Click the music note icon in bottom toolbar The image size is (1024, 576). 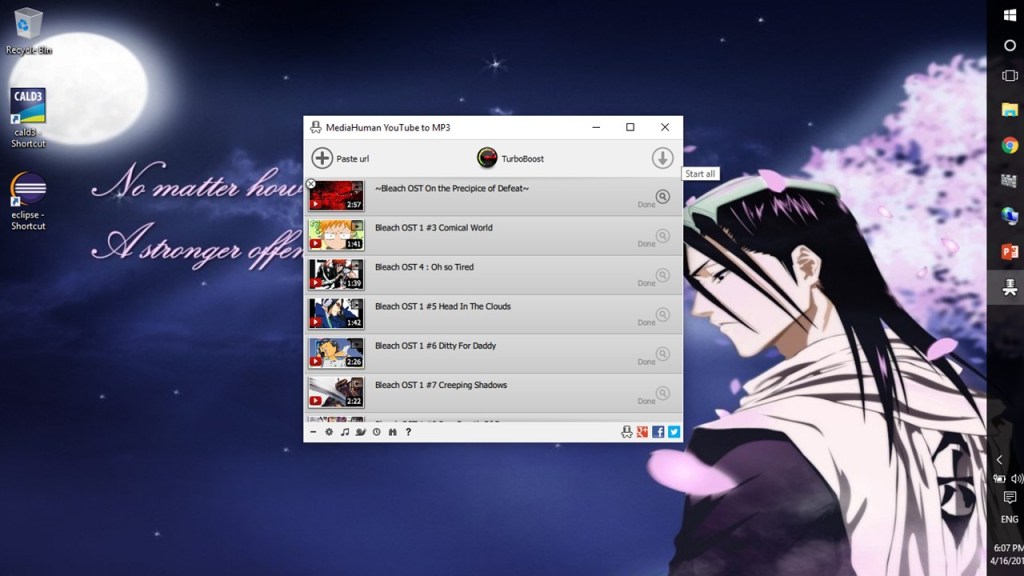(344, 432)
